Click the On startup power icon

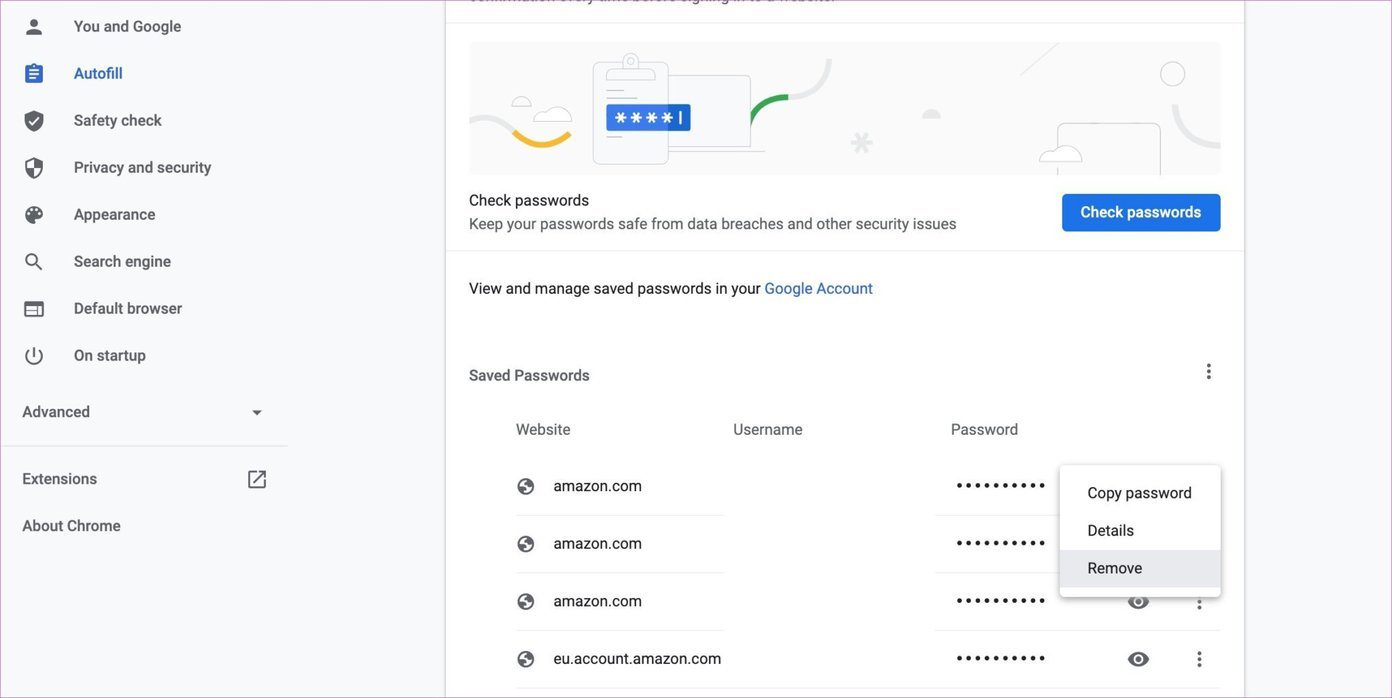[x=34, y=356]
